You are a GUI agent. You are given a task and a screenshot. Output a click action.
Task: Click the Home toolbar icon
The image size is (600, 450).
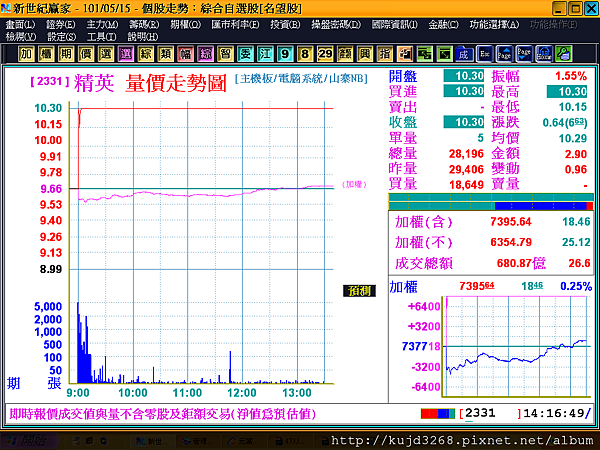[544, 54]
